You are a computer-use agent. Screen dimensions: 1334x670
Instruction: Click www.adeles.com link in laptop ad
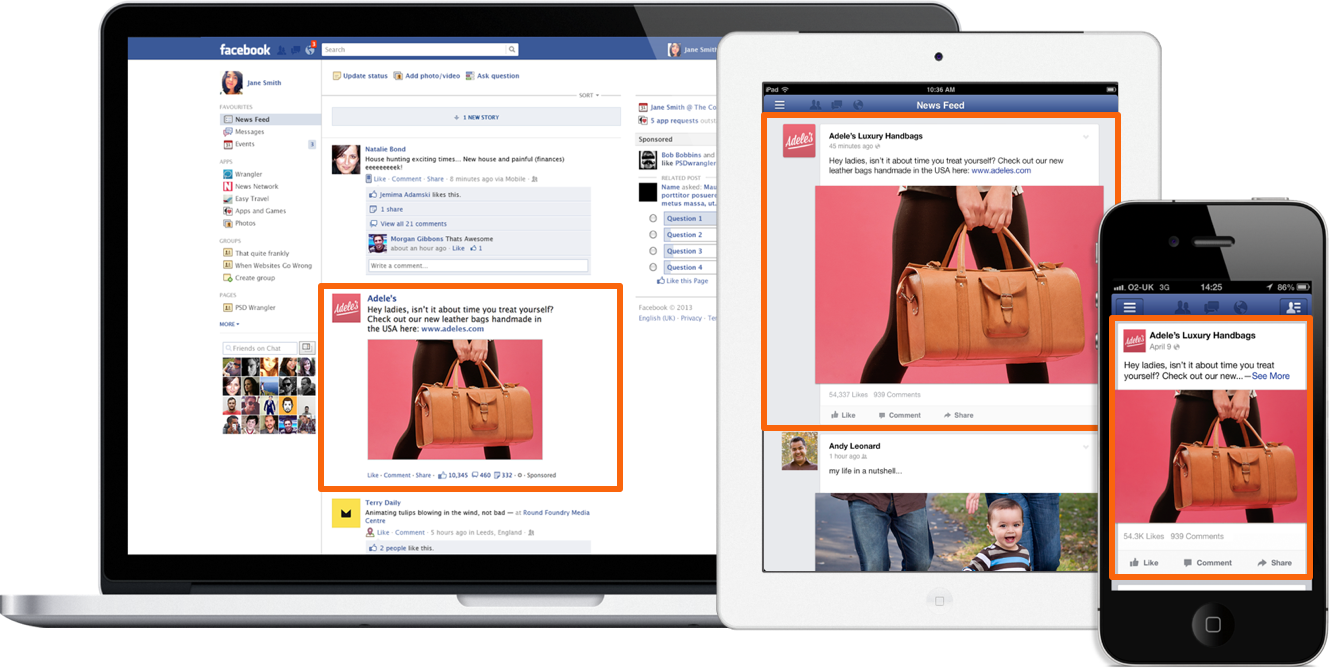(452, 328)
